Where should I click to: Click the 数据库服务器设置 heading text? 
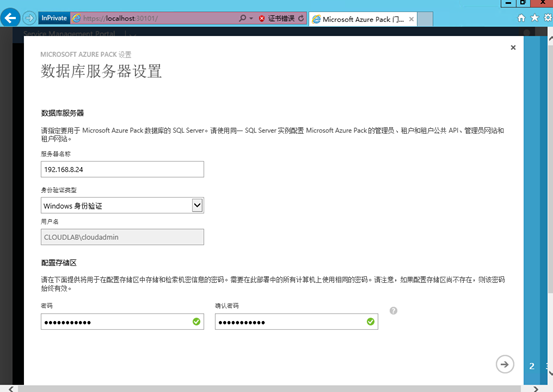pyautogui.click(x=101, y=71)
